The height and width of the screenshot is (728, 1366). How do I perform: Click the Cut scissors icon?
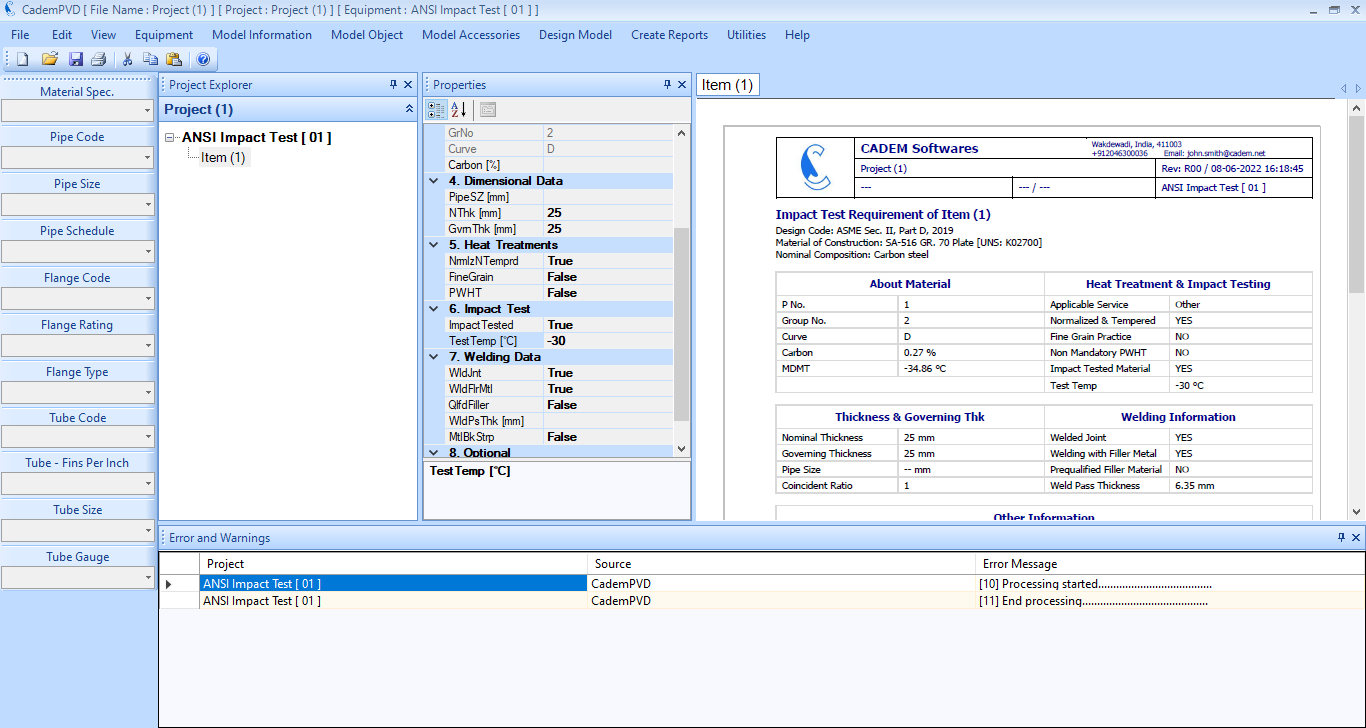[x=128, y=60]
